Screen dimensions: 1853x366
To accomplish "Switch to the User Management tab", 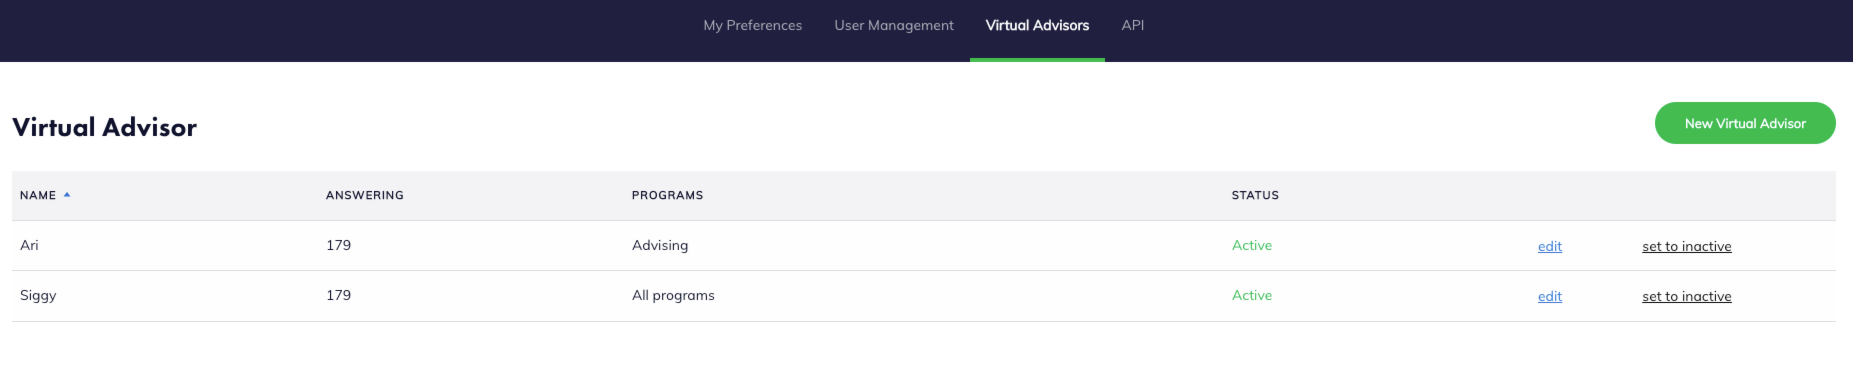I will click(x=894, y=25).
